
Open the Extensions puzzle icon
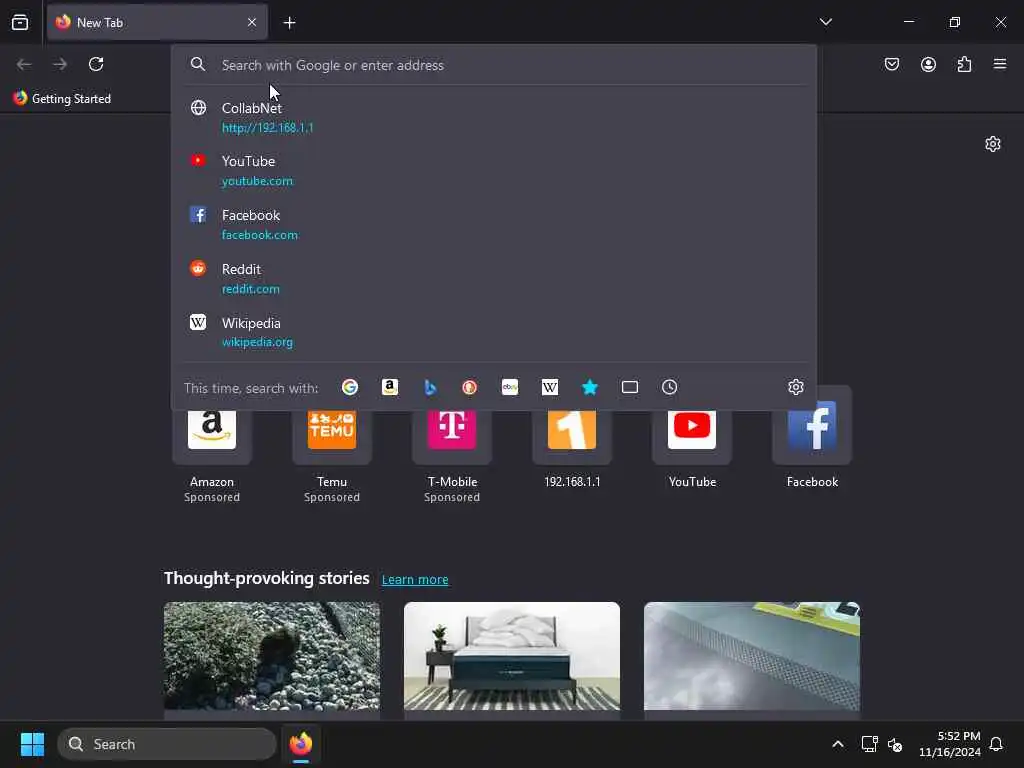(x=964, y=64)
